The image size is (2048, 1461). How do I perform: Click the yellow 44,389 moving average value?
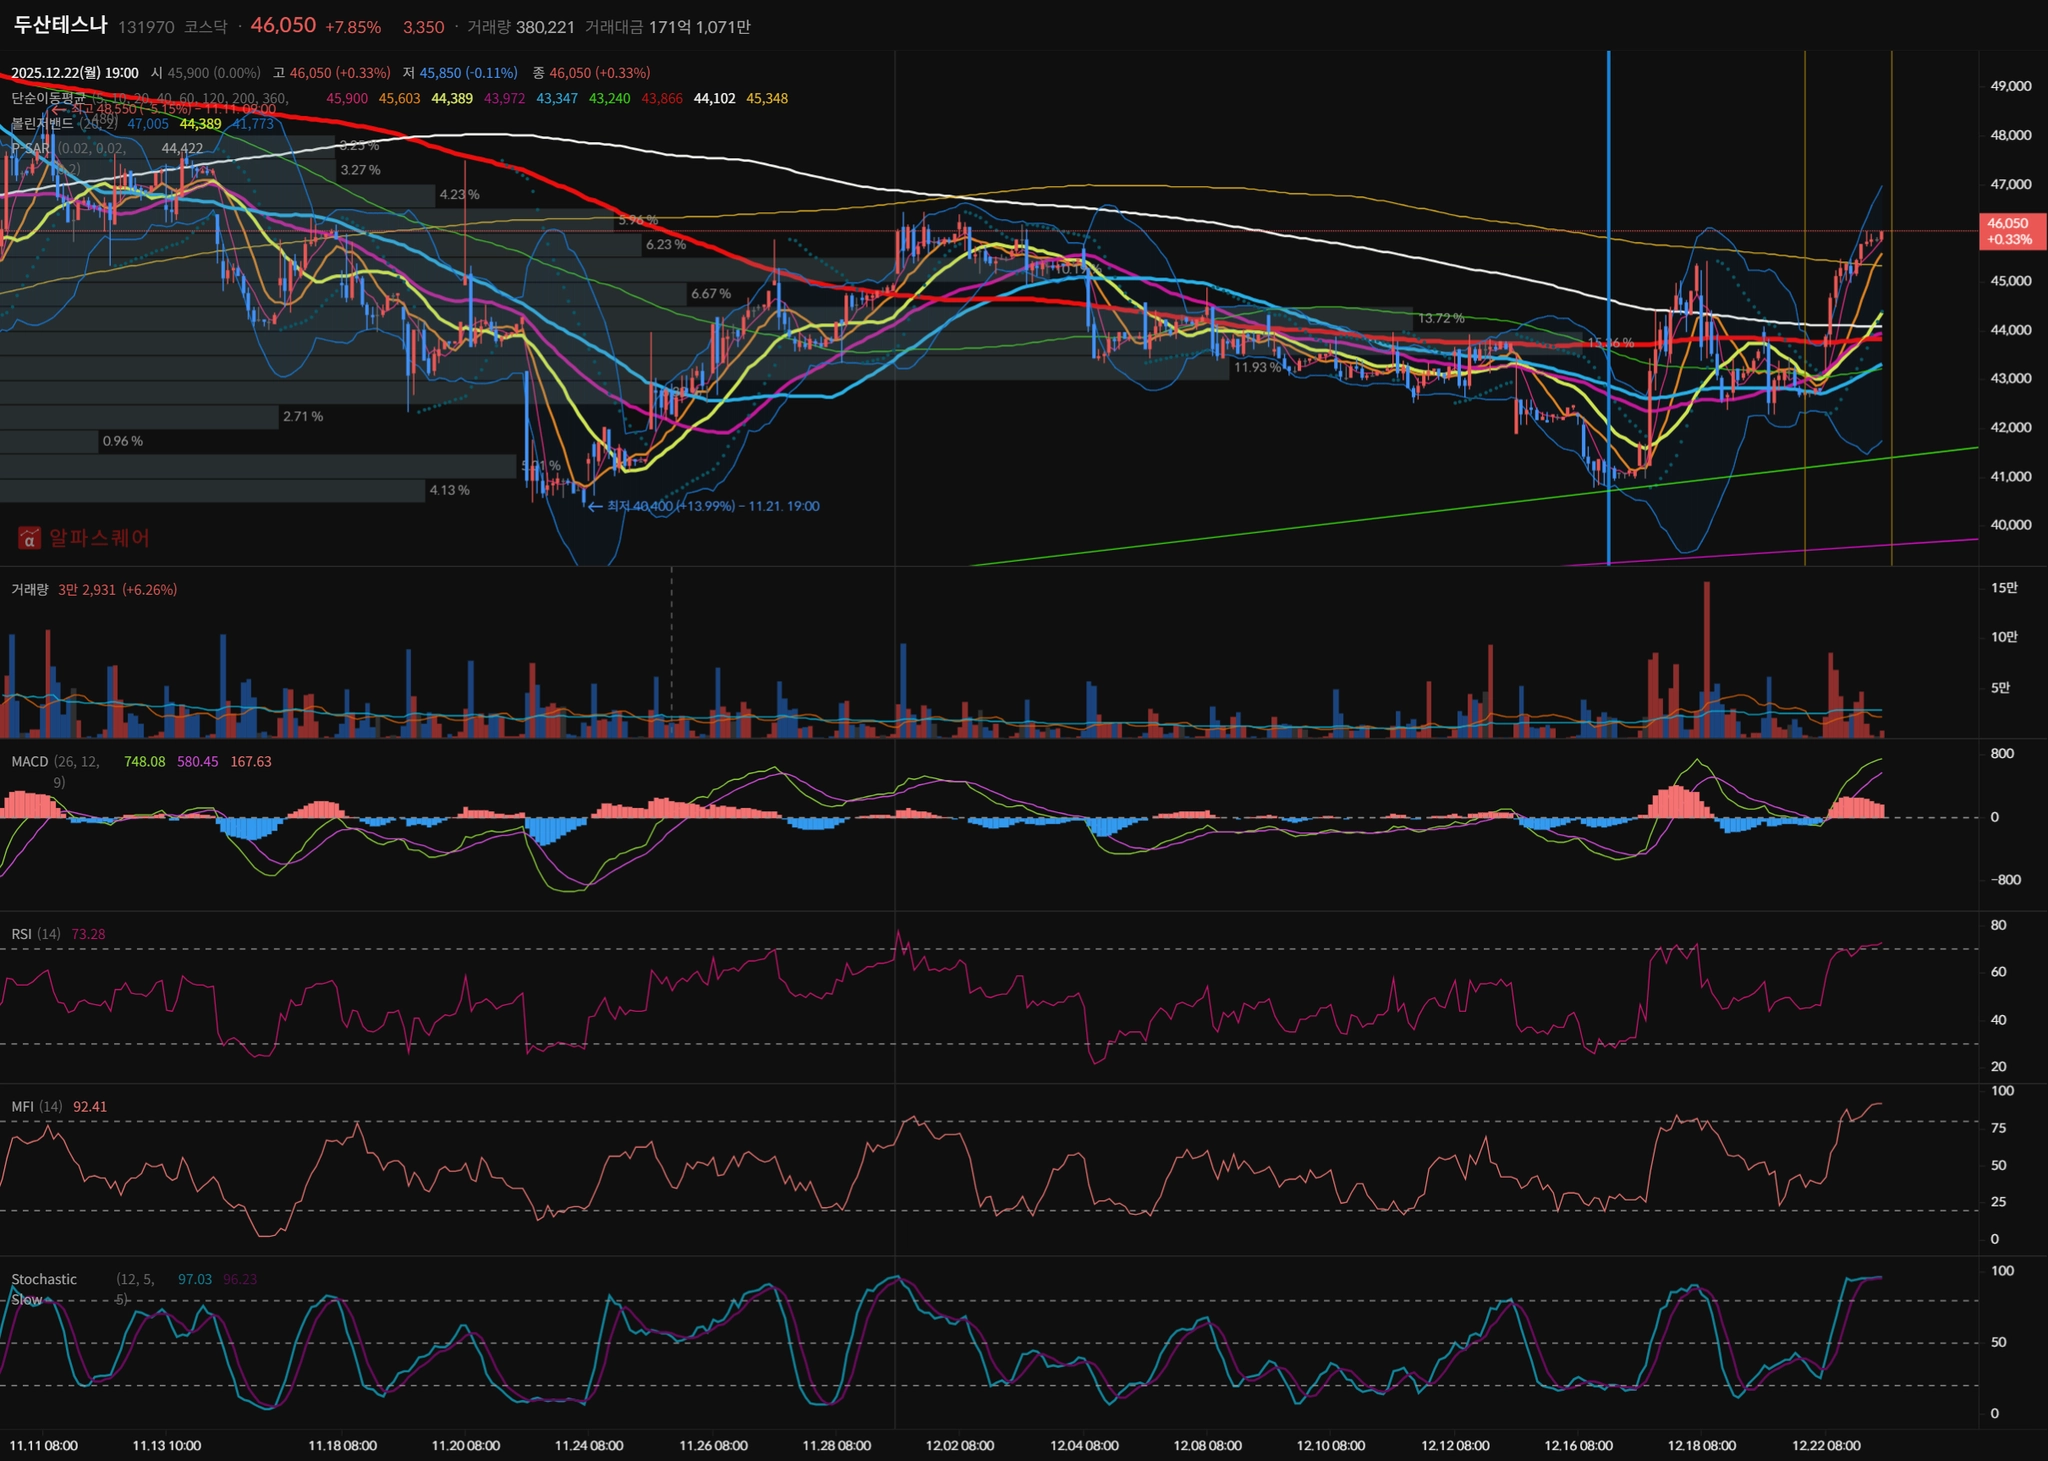point(452,98)
